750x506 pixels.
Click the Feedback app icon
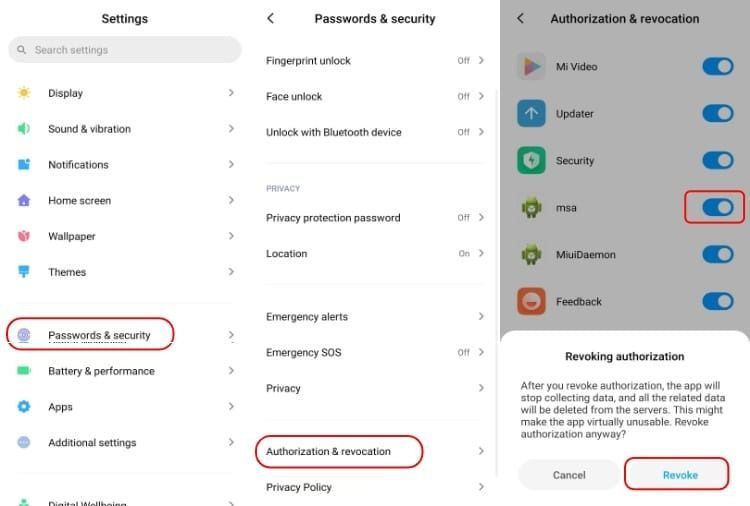[x=531, y=301]
